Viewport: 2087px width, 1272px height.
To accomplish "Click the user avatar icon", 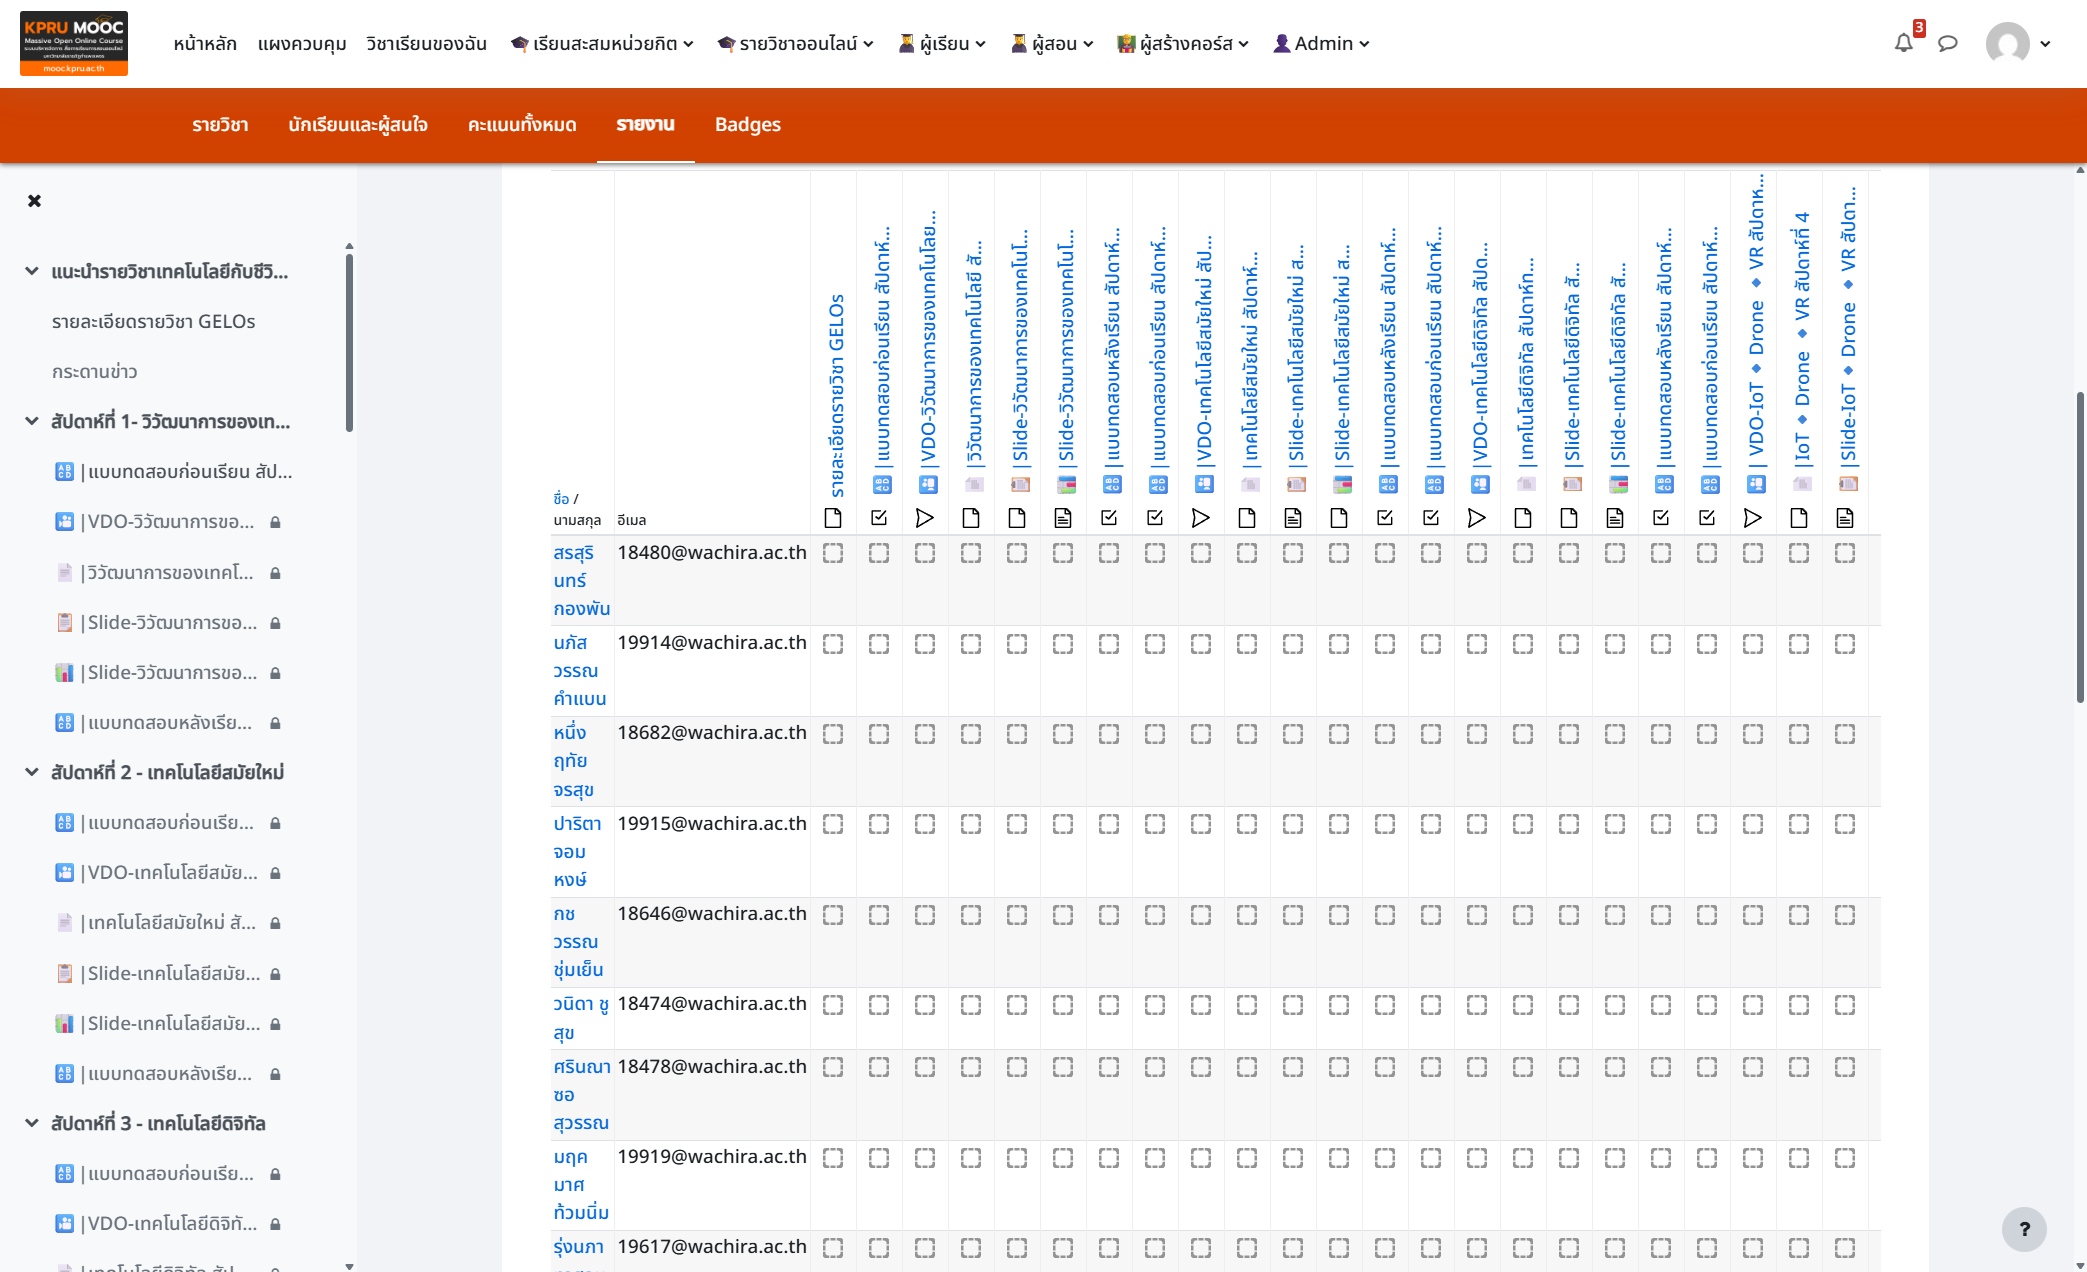I will pos(2007,43).
